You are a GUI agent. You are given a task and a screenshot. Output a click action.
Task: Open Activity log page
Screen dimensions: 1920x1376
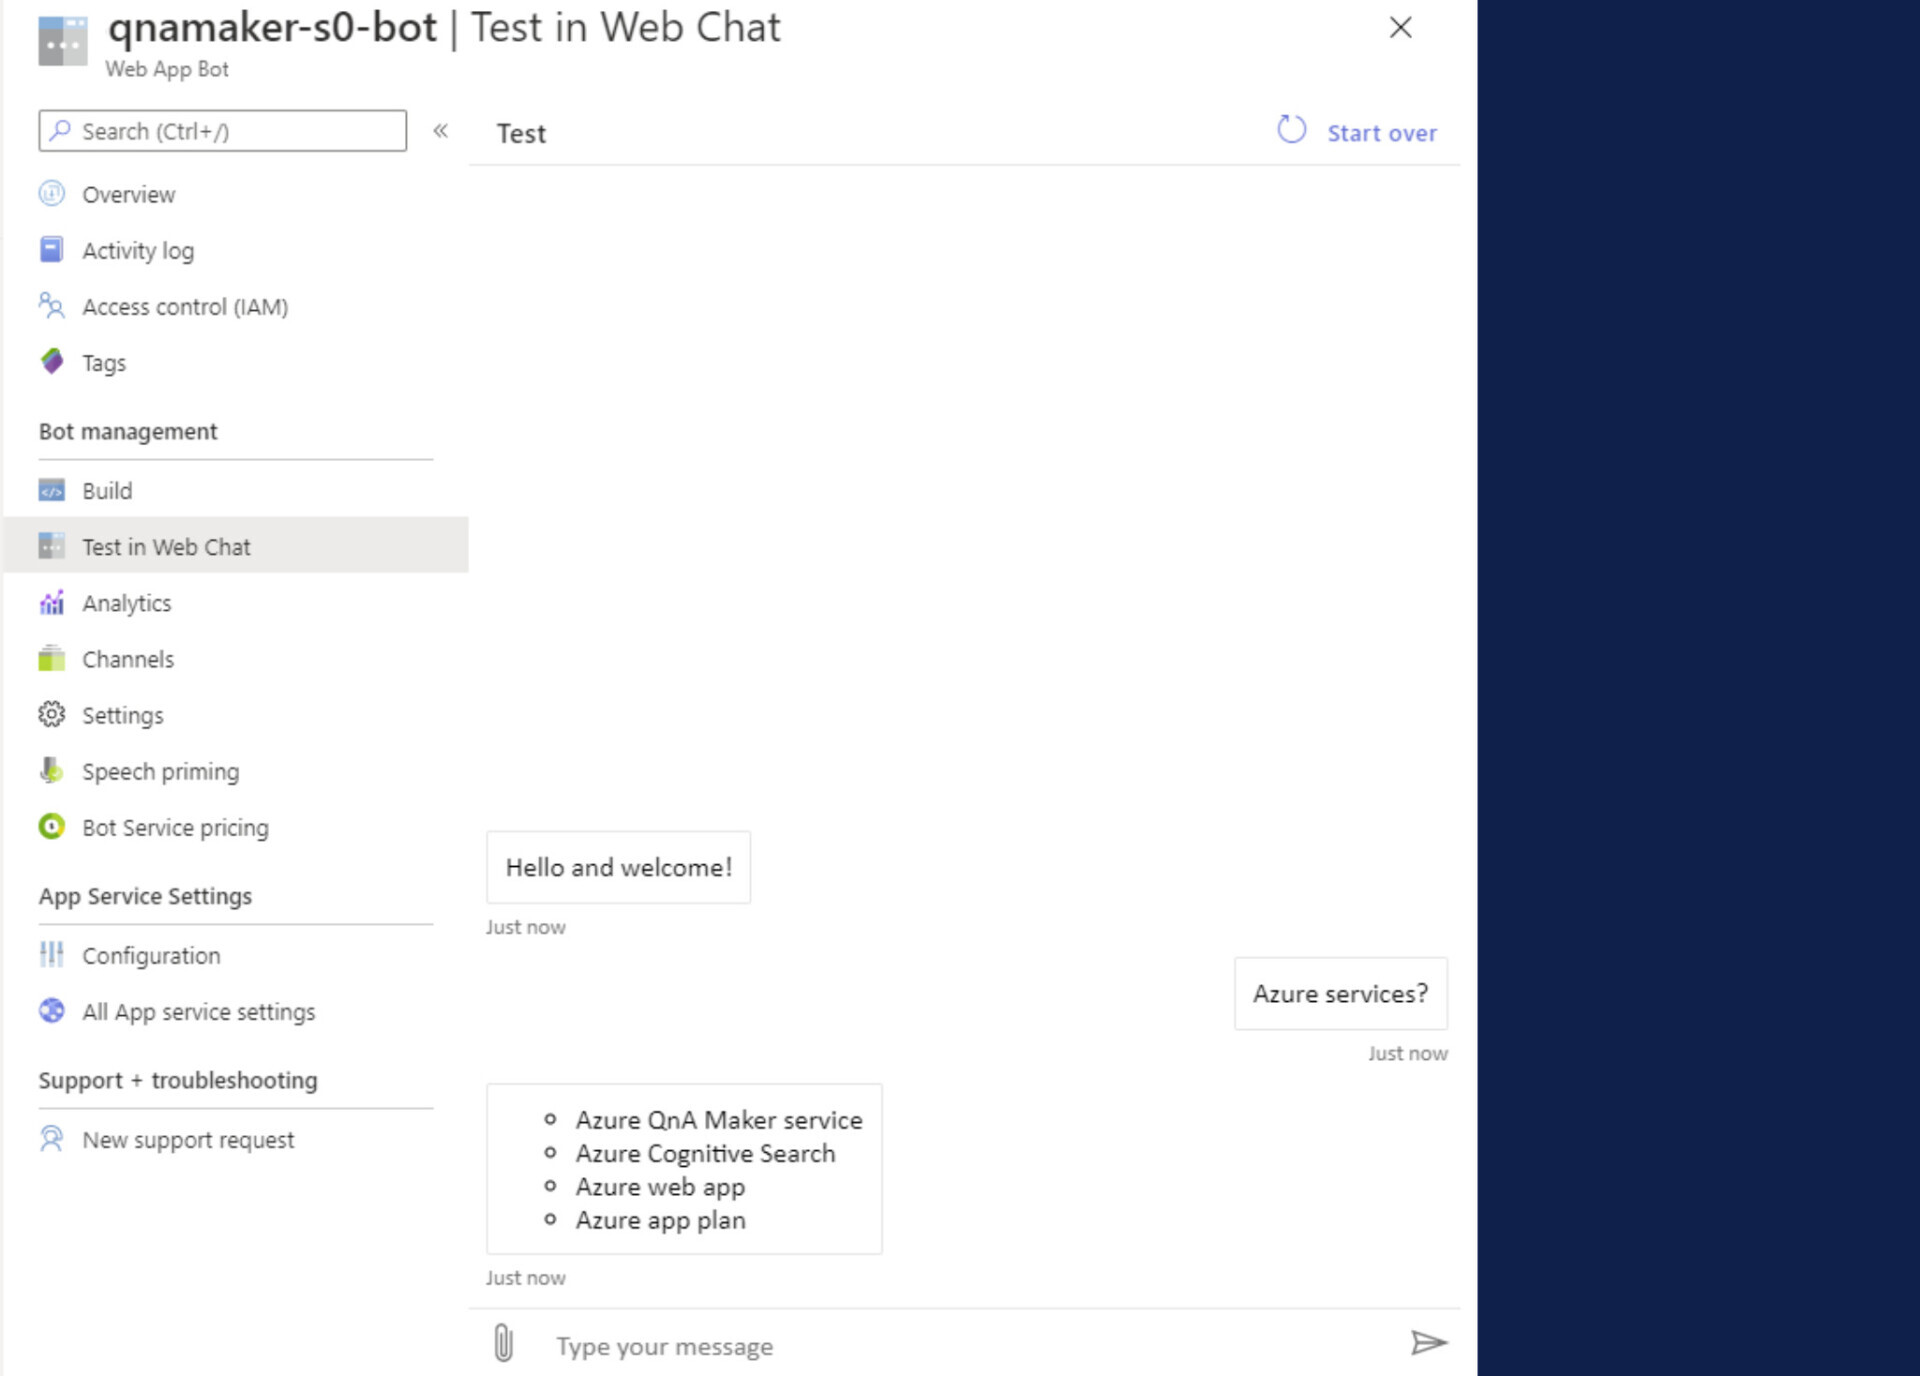click(138, 251)
